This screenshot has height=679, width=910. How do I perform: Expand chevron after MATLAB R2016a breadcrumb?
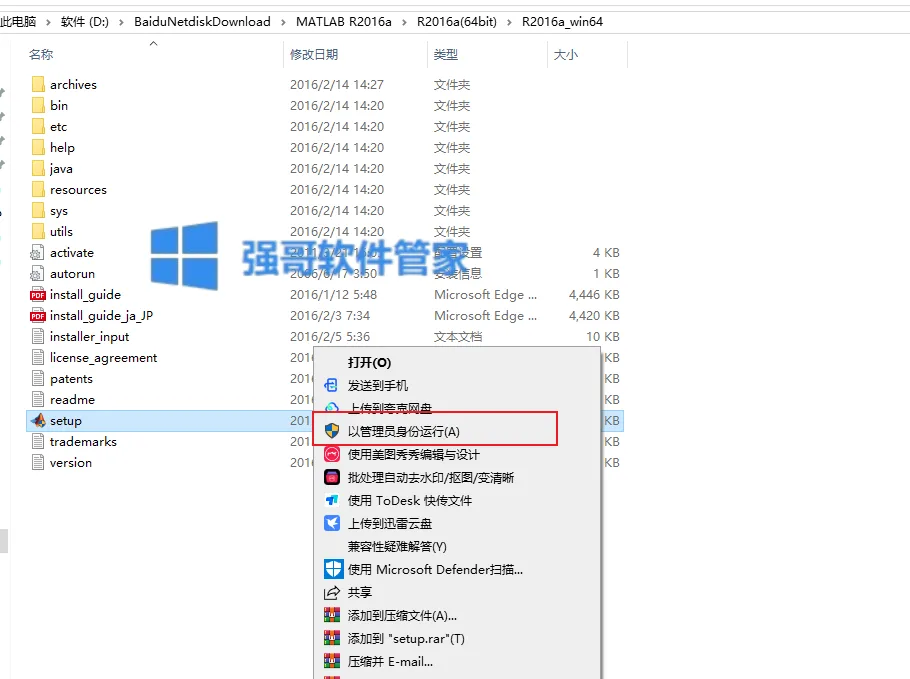[405, 22]
